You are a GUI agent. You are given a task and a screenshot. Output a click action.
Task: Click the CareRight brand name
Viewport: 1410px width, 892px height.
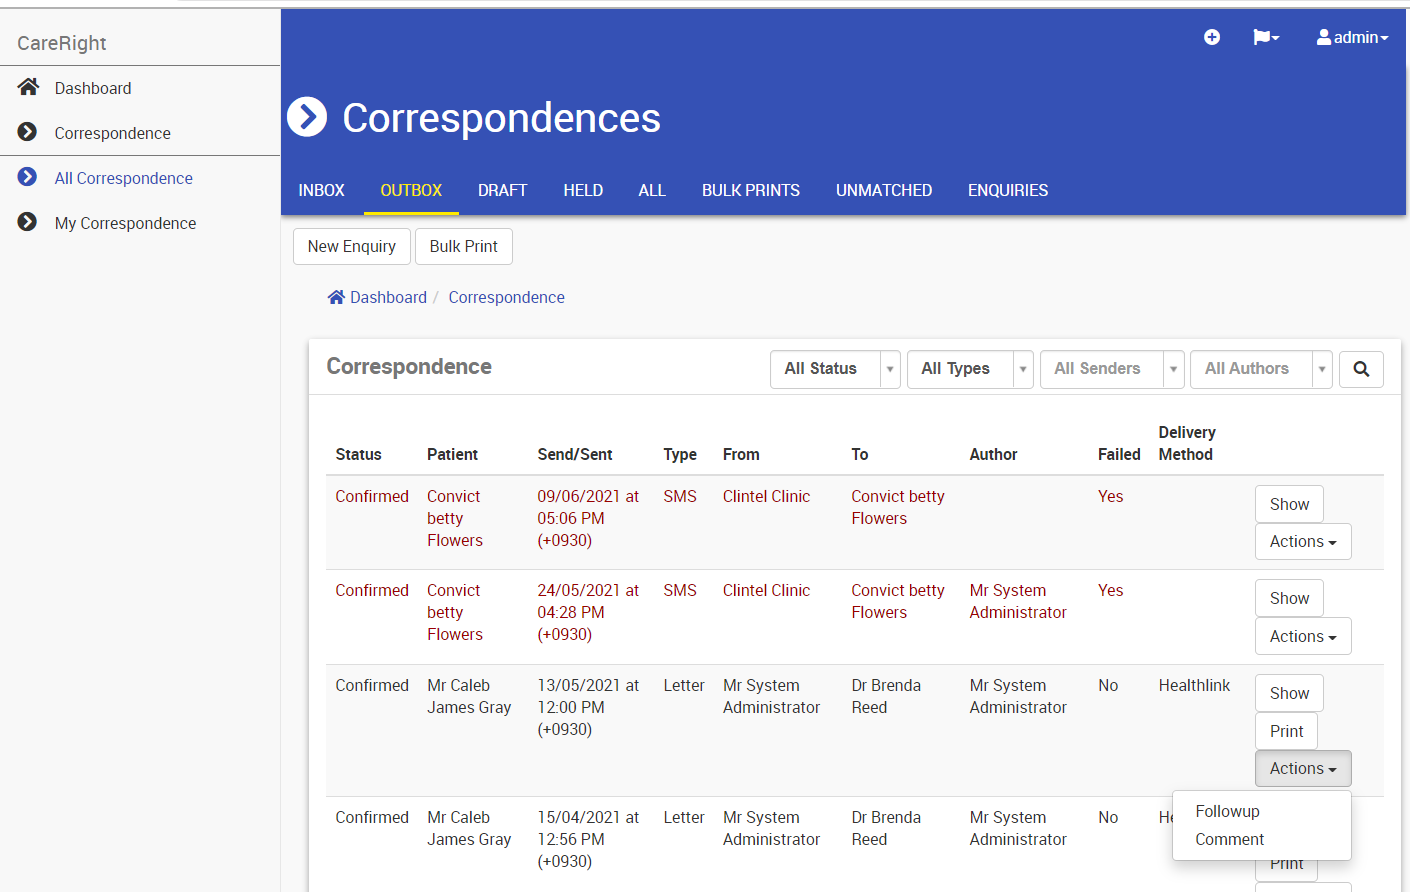[x=61, y=43]
